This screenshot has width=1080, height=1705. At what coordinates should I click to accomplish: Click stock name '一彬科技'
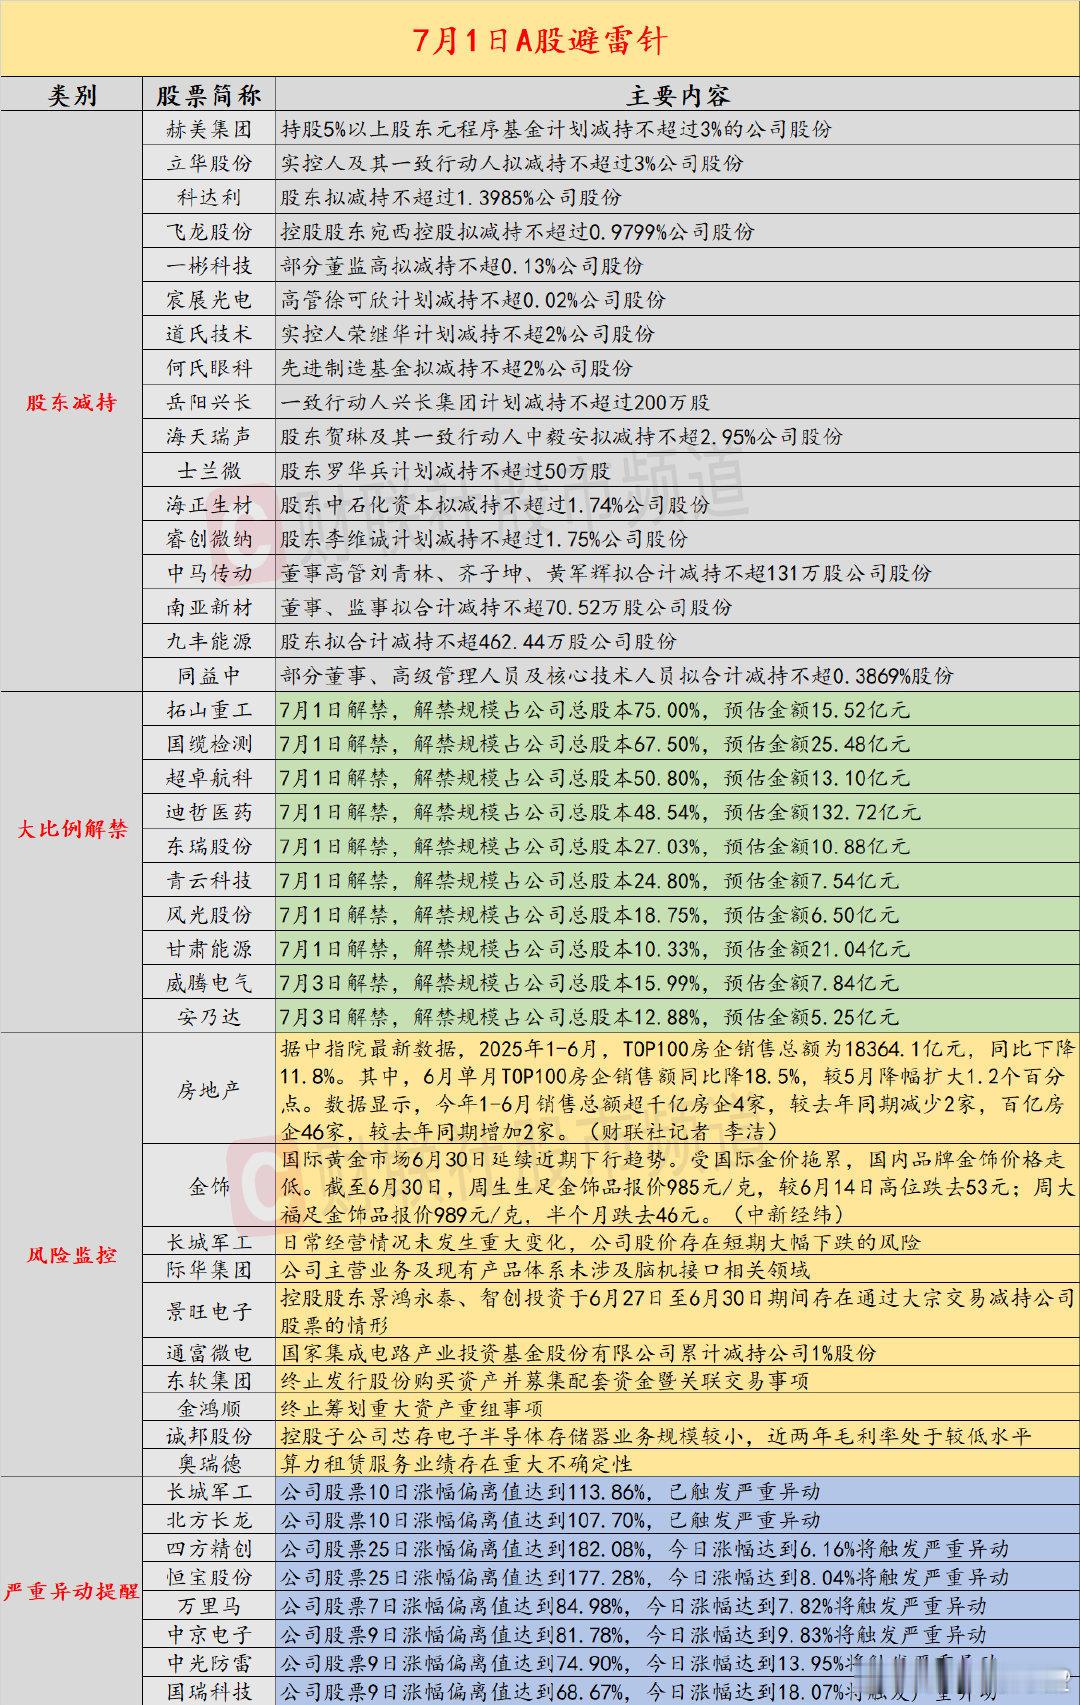[x=209, y=265]
